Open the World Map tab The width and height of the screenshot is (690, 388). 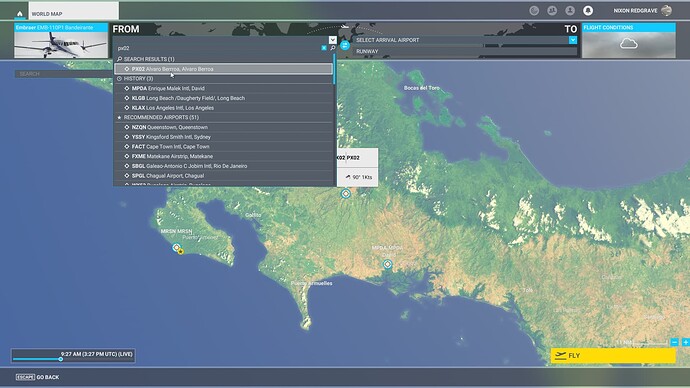pos(73,11)
